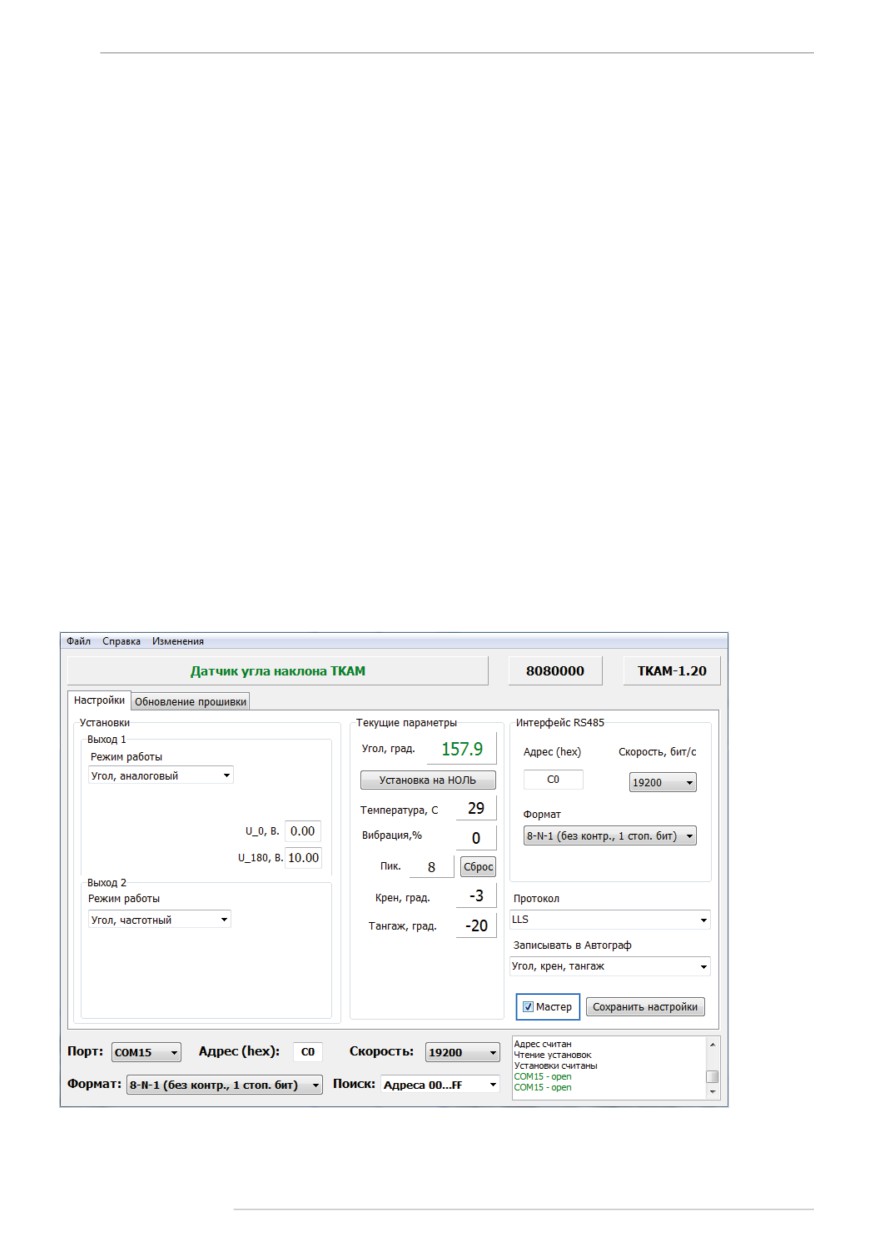Click Установка на НОЛЬ button

428,781
